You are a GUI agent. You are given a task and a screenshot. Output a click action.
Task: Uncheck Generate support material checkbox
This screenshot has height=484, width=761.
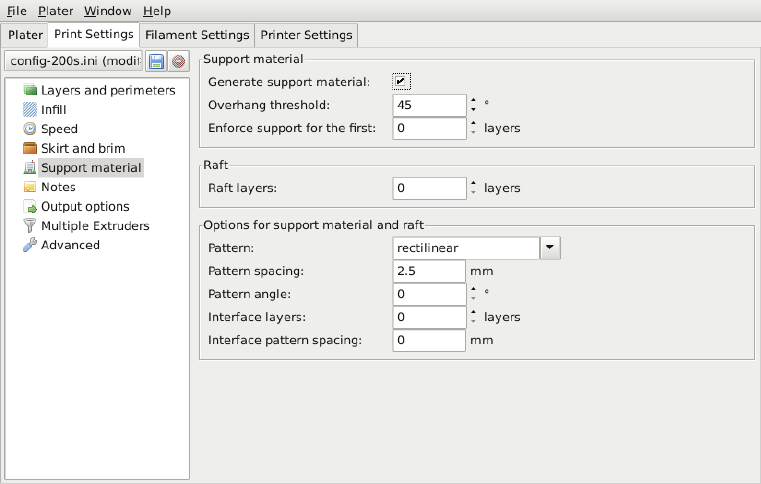pos(402,81)
